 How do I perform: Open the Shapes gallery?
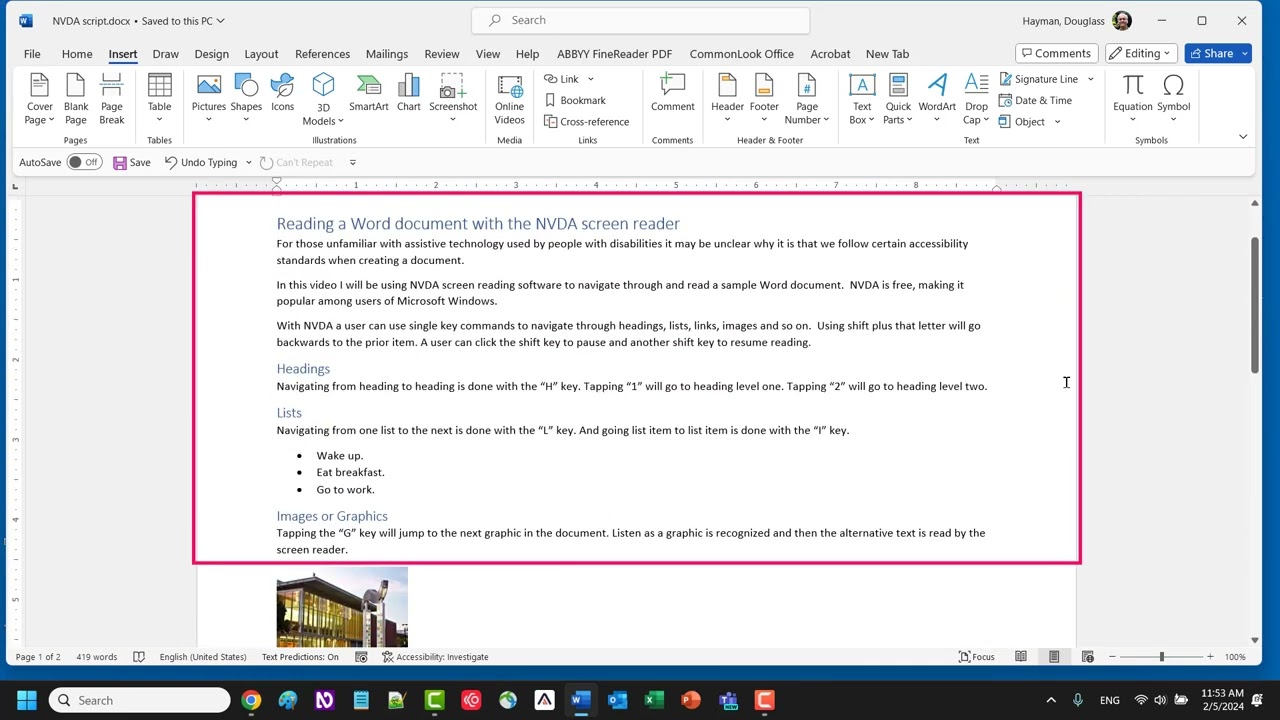click(246, 99)
